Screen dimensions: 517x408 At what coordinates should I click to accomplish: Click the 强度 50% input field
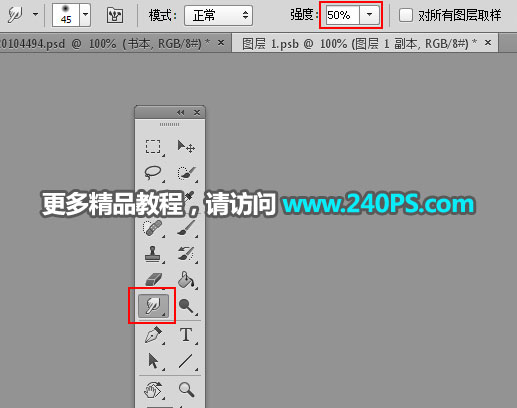[342, 15]
